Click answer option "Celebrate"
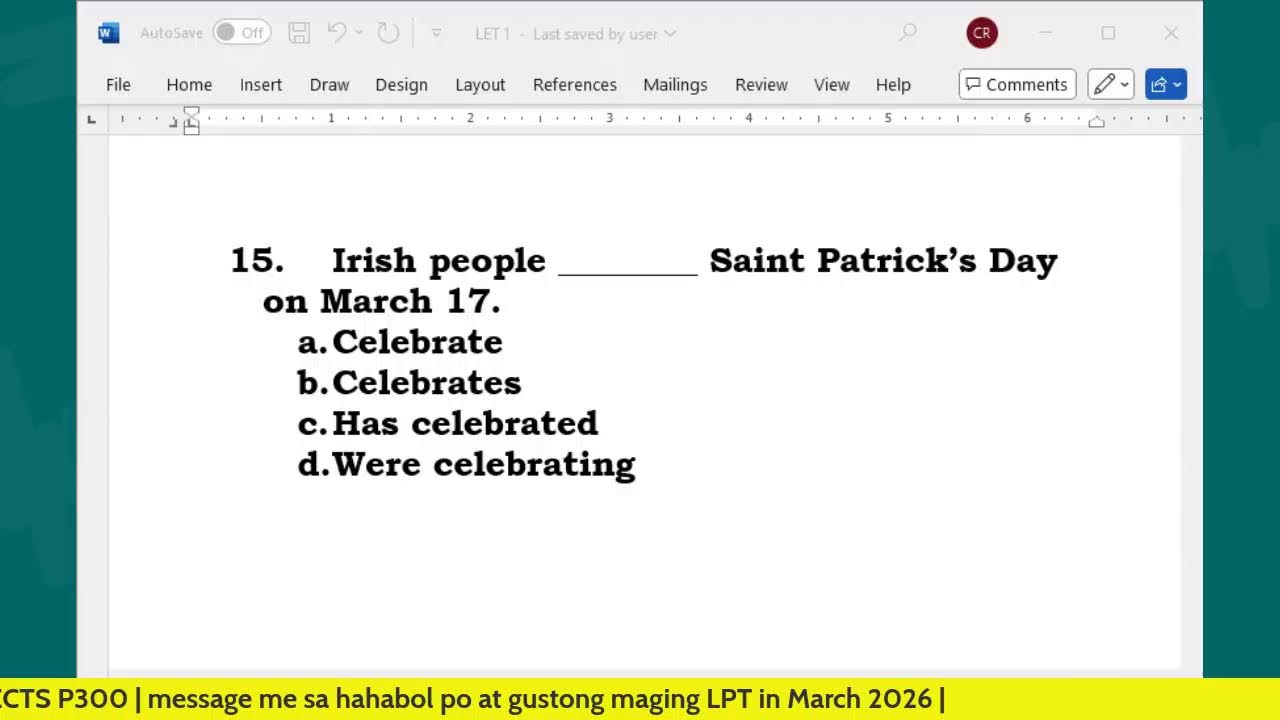Viewport: 1280px width, 720px height. [417, 342]
